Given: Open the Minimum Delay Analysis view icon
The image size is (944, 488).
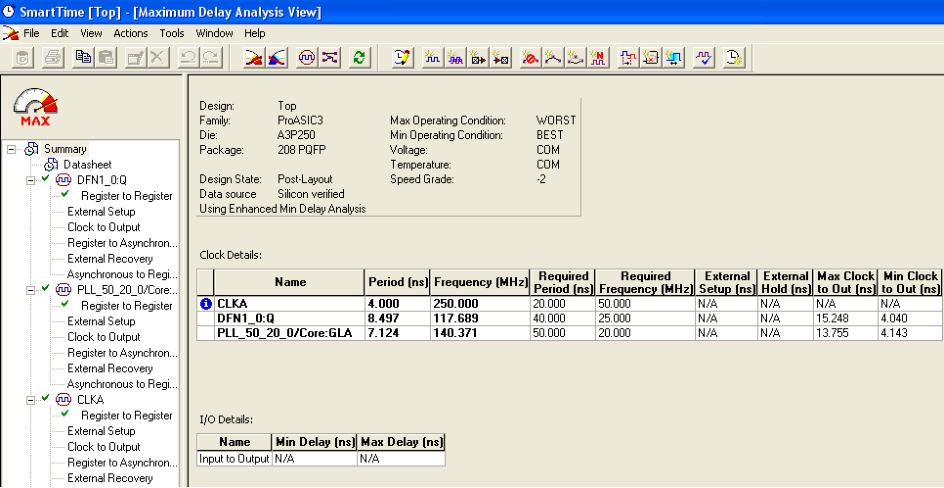Looking at the screenshot, I should tap(276, 58).
